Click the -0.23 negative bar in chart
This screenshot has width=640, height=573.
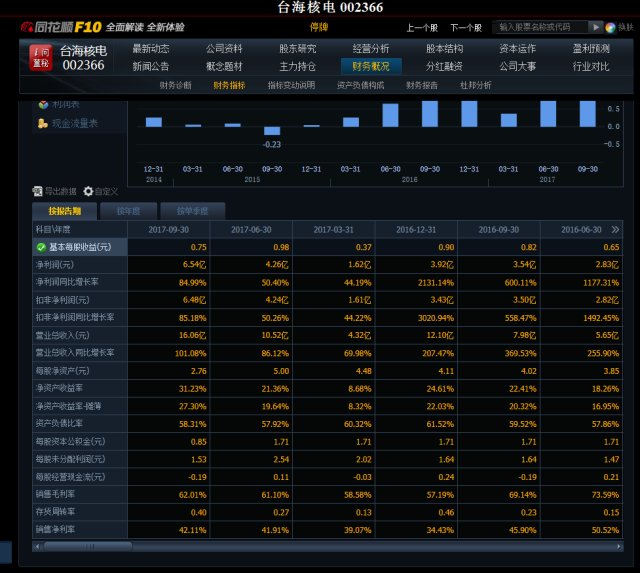coord(272,131)
